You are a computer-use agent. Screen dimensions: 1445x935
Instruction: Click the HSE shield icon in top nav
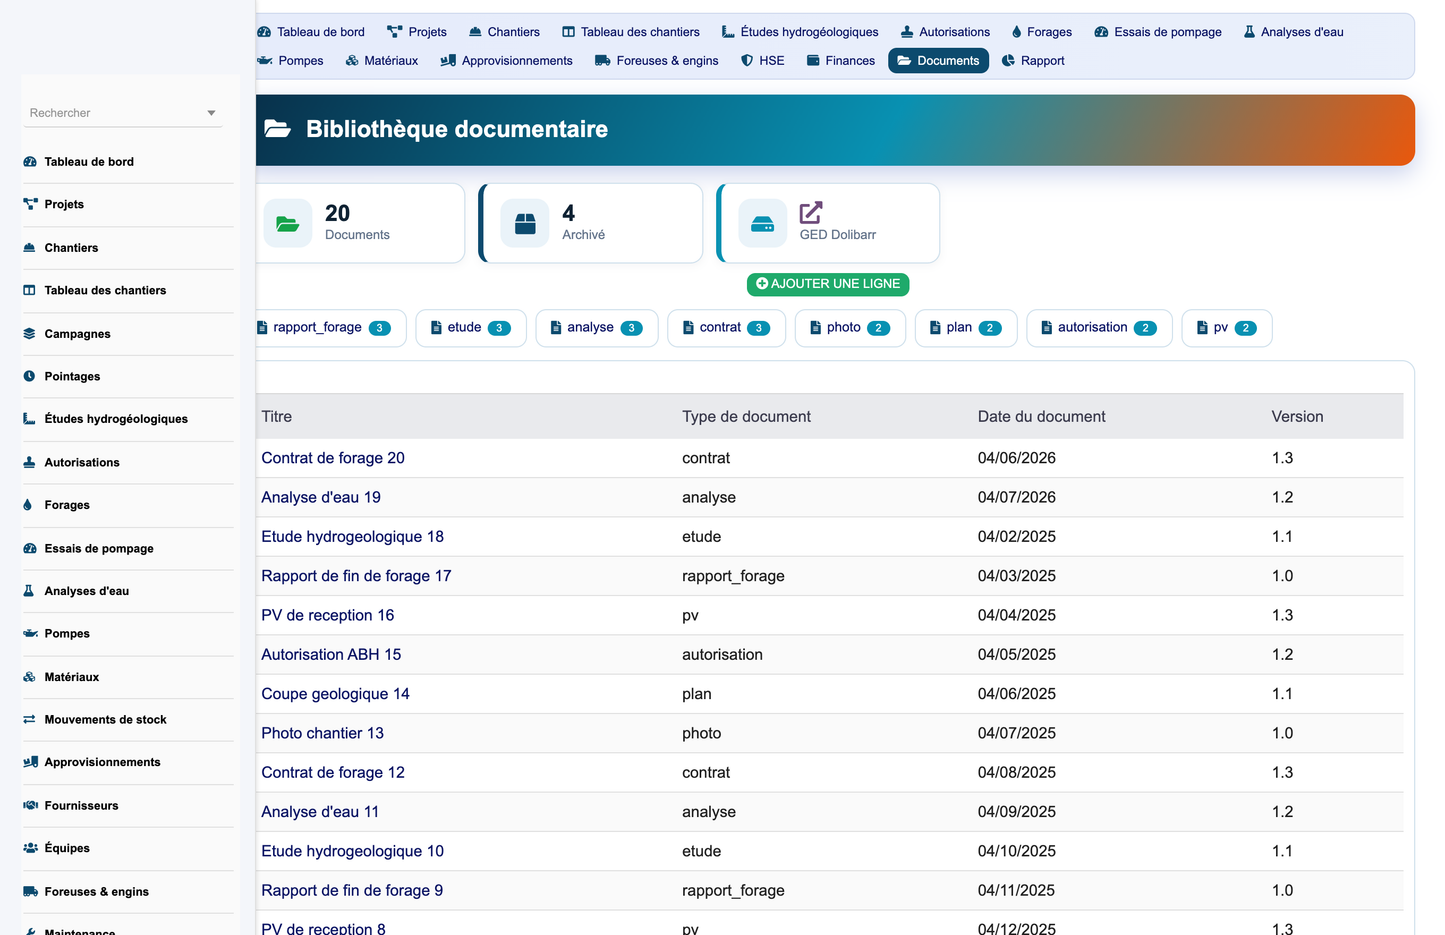point(747,61)
